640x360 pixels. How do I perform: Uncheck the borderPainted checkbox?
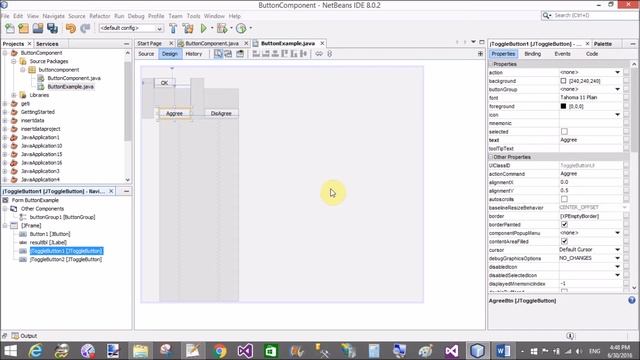tap(564, 224)
